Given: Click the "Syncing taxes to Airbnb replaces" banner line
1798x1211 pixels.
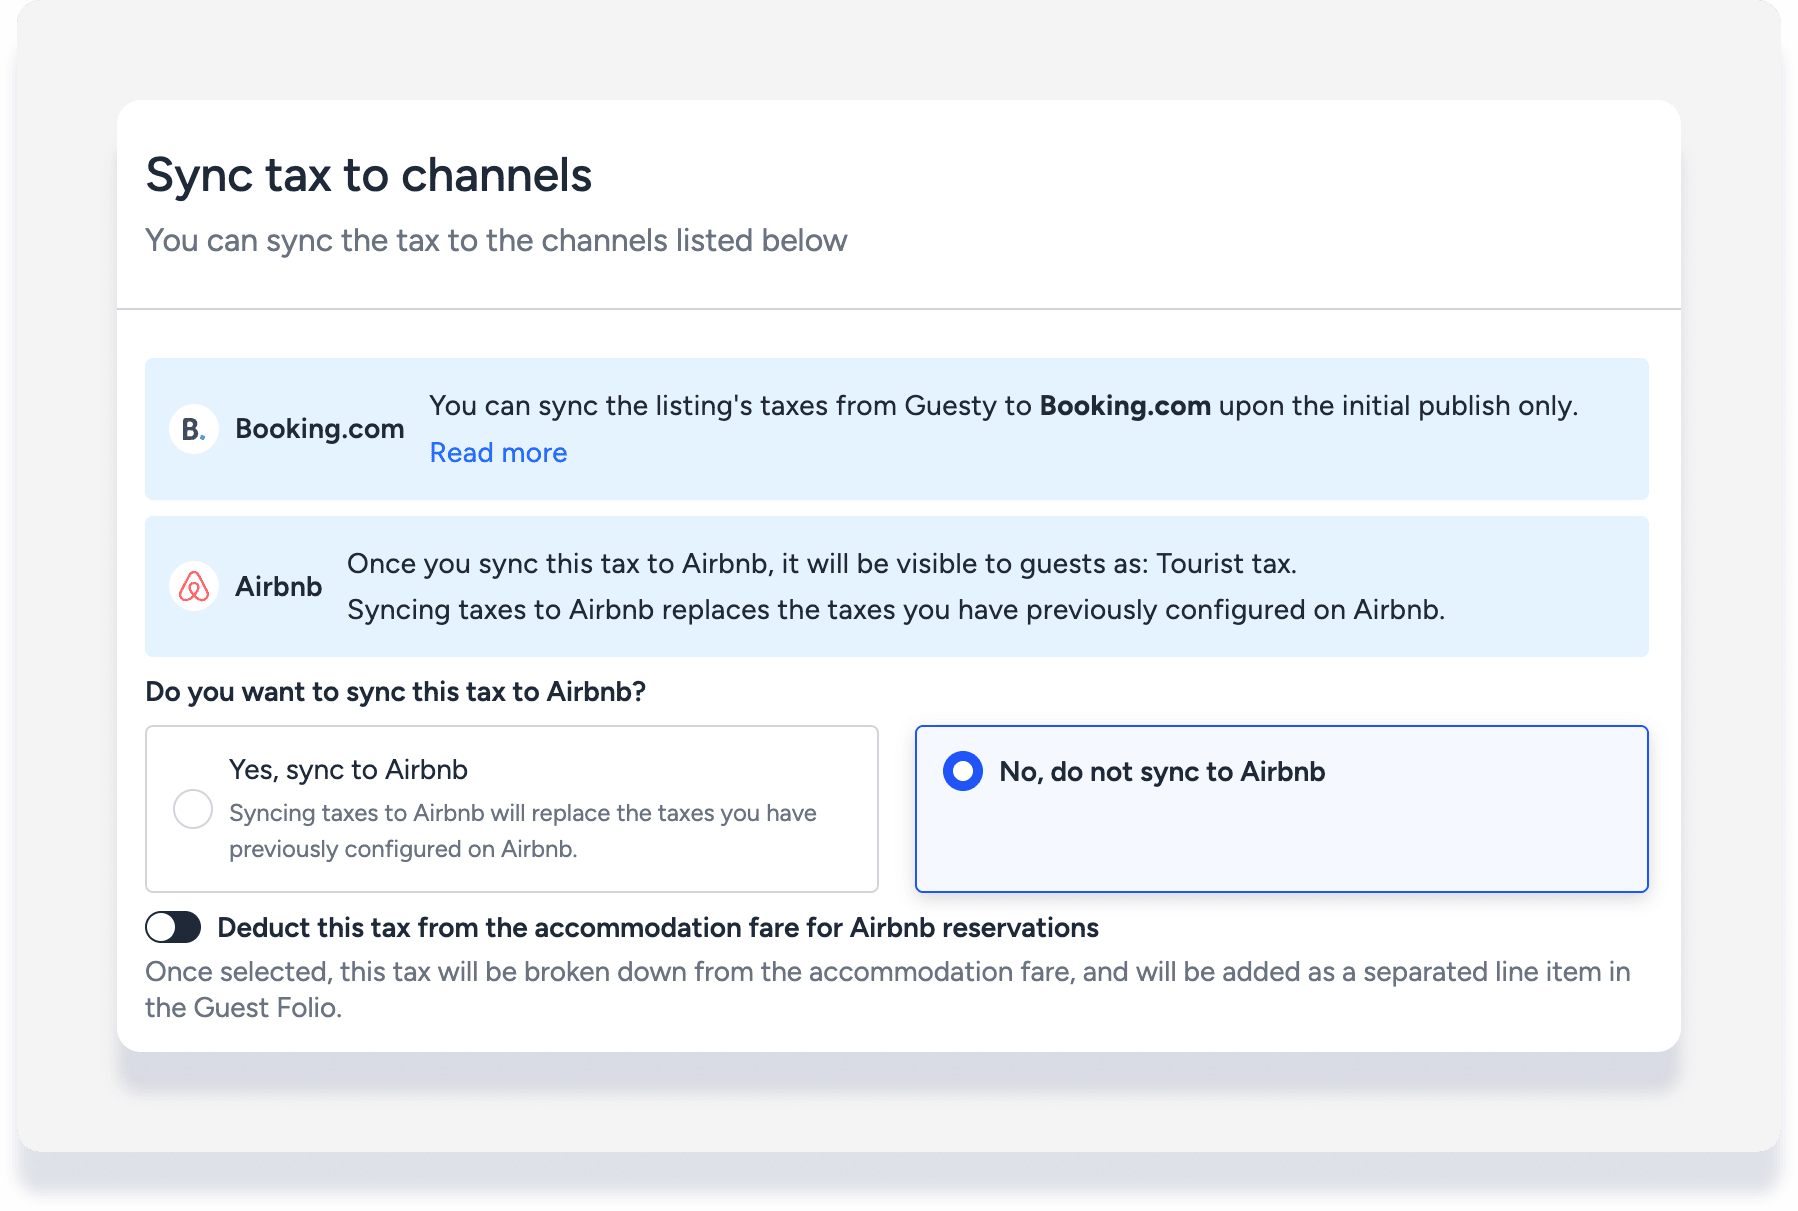Looking at the screenshot, I should pyautogui.click(x=895, y=610).
